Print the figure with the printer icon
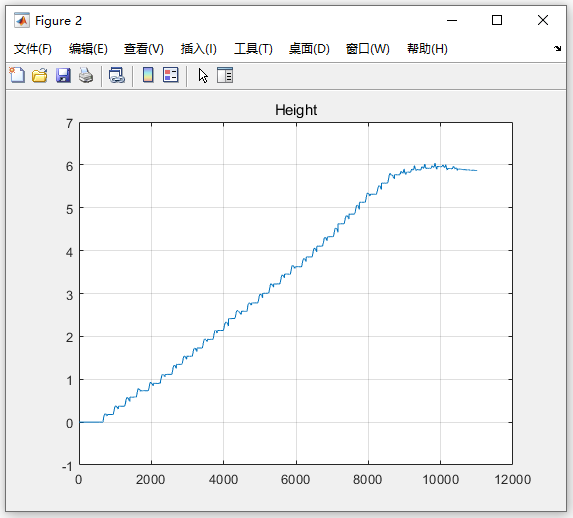The image size is (573, 518). [x=86, y=75]
